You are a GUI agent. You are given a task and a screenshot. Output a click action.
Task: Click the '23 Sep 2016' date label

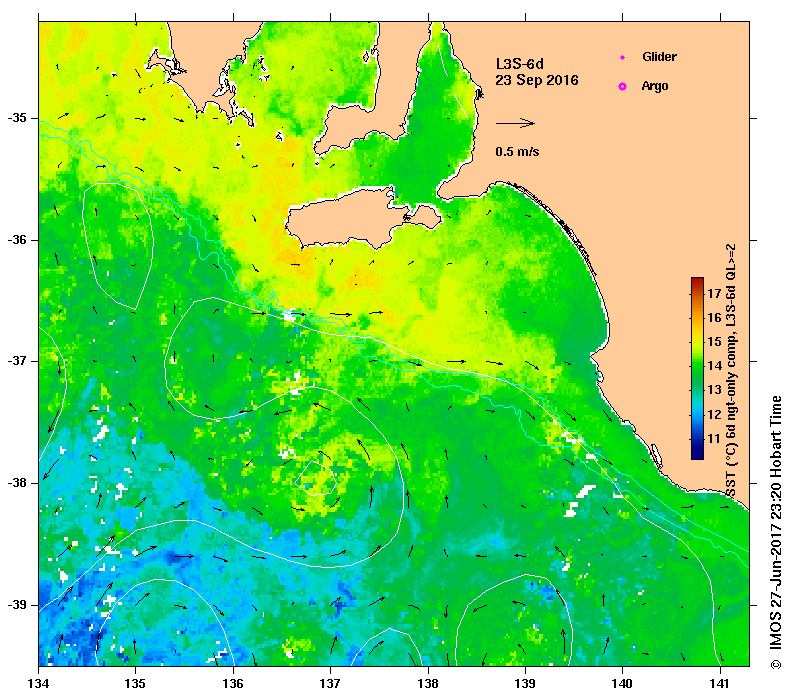click(537, 80)
